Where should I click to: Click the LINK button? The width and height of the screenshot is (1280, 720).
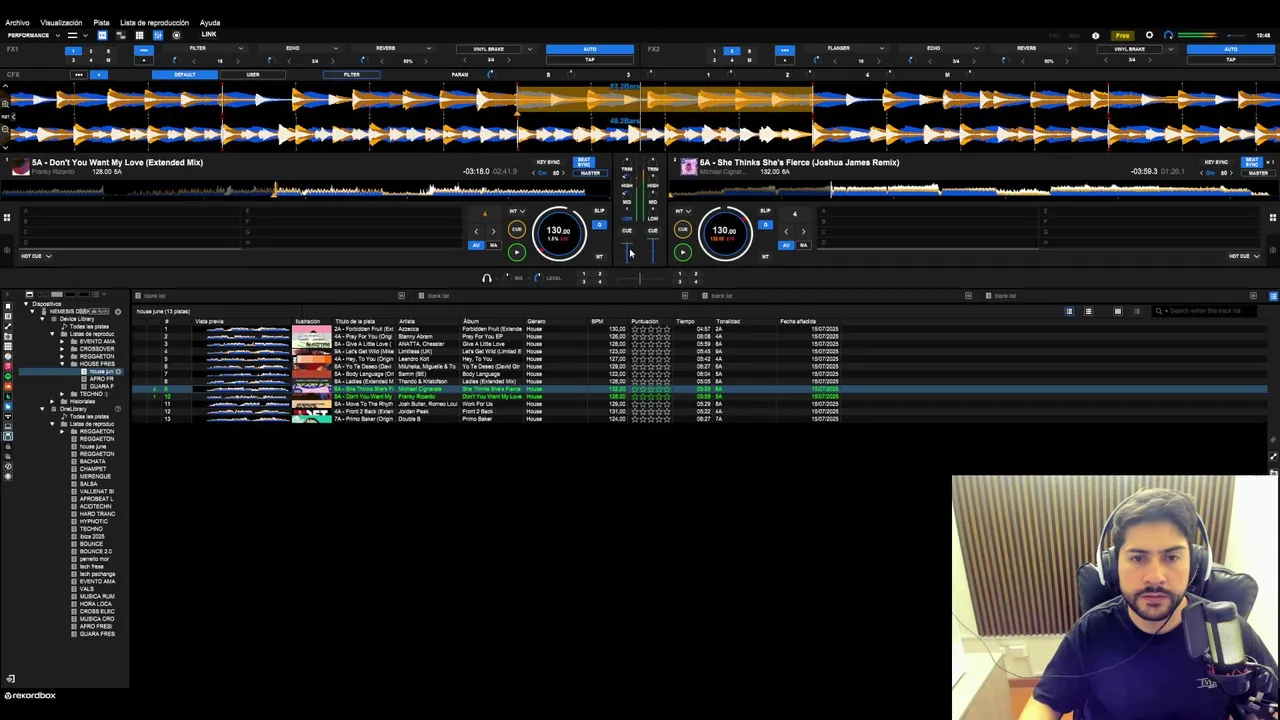pyautogui.click(x=209, y=35)
